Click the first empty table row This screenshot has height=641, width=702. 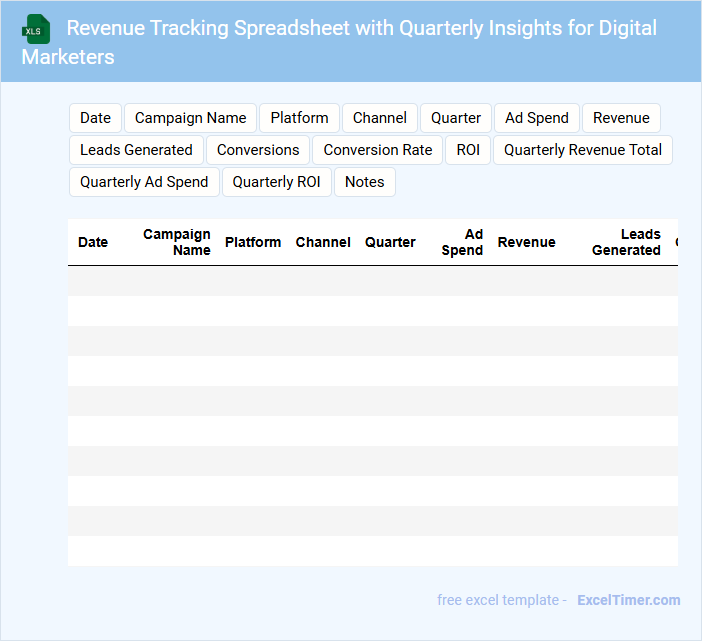click(372, 281)
